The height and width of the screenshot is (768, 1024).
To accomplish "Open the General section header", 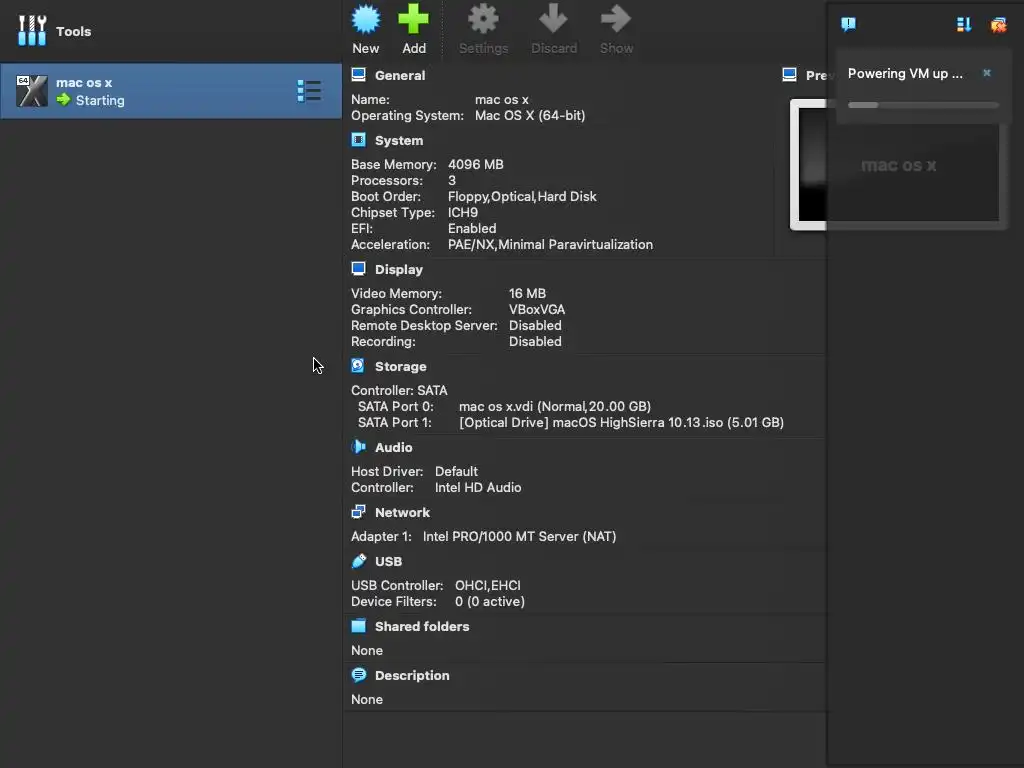I will click(x=400, y=75).
